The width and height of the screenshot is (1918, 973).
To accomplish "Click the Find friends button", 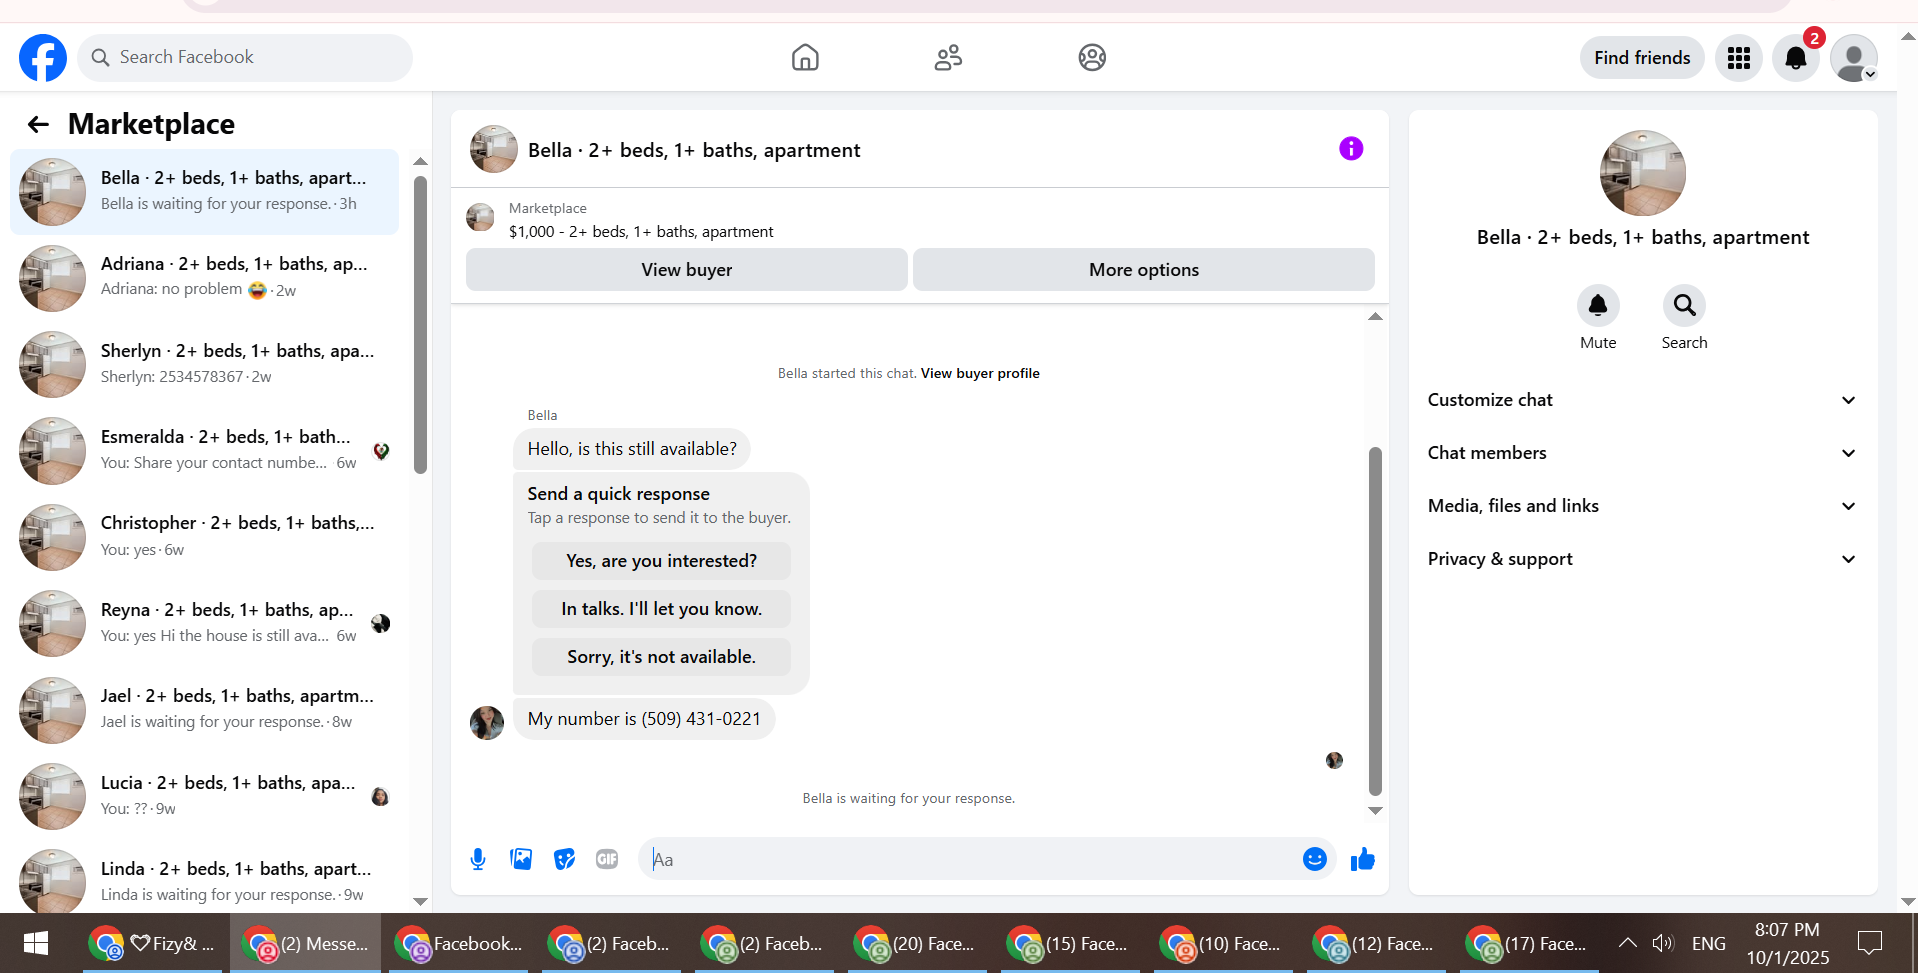I will (x=1642, y=58).
